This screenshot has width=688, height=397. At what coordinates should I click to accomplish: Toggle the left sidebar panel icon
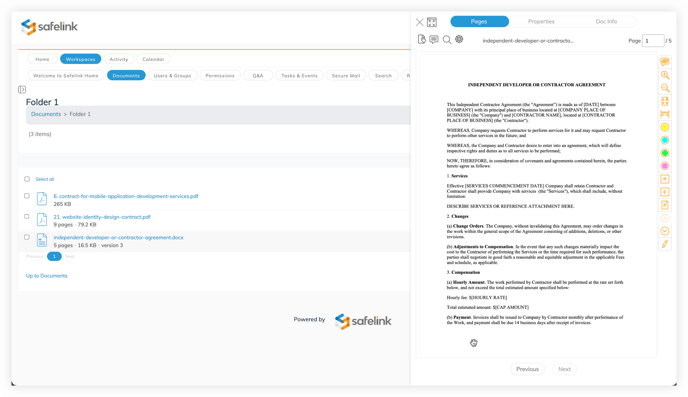22,89
